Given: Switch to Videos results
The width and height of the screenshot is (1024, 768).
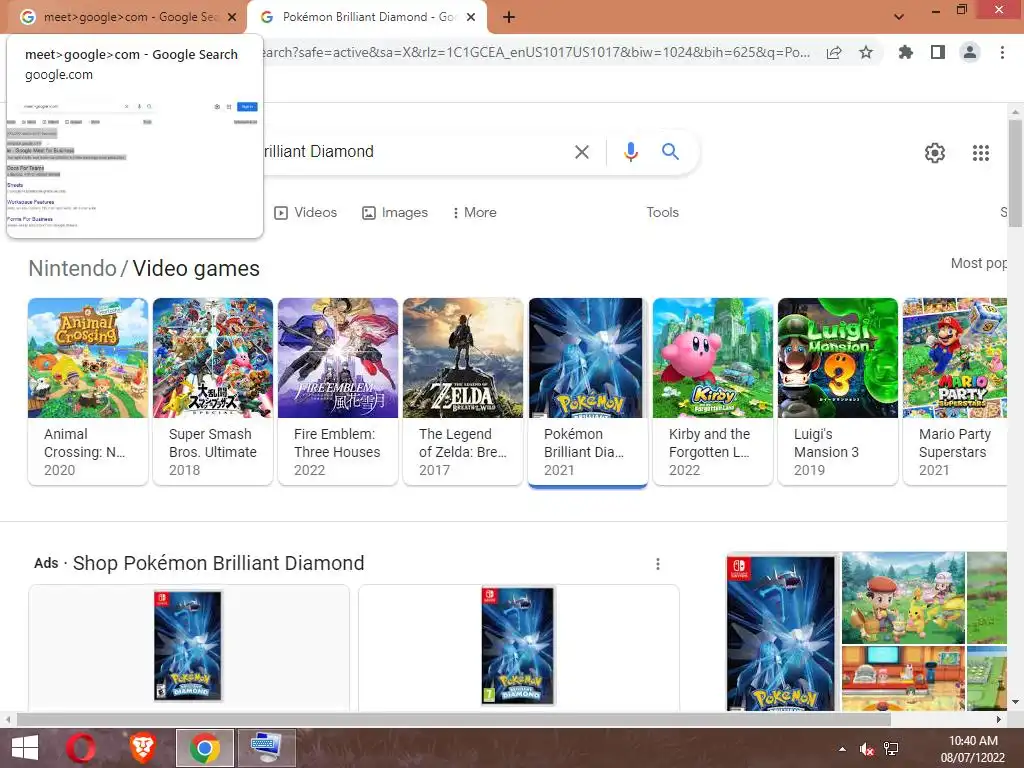Looking at the screenshot, I should pos(306,213).
